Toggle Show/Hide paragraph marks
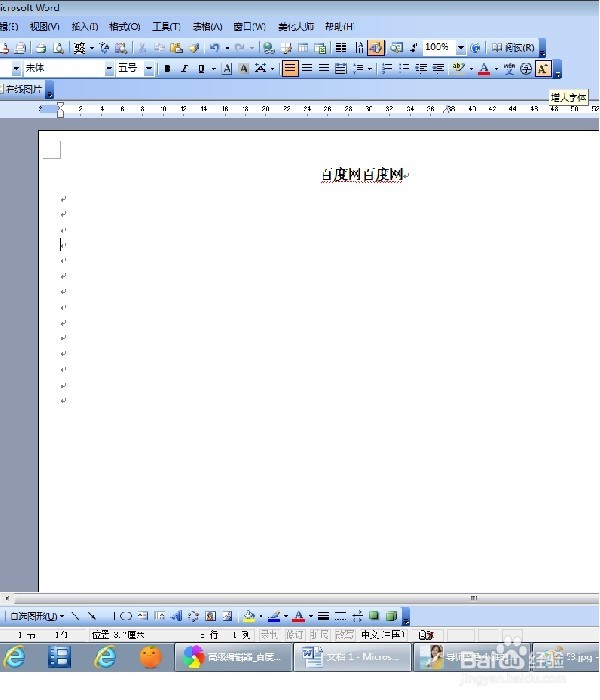Viewport: 600px width, 700px height. click(414, 47)
